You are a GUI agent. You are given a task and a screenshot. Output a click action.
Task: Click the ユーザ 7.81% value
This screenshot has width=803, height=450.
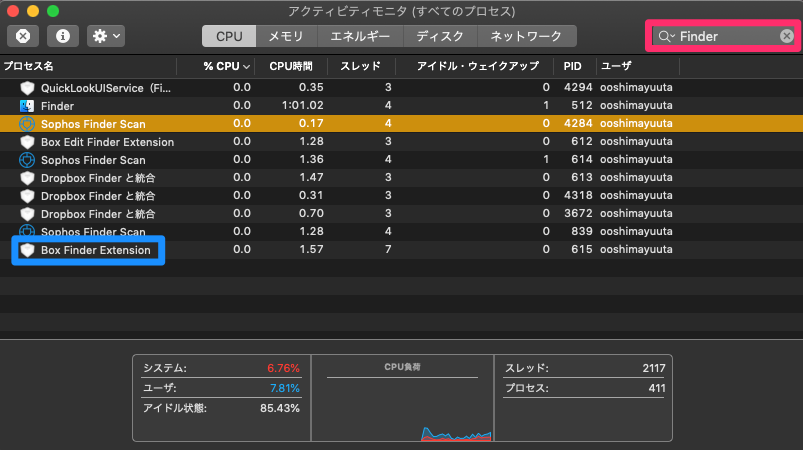[x=285, y=388]
